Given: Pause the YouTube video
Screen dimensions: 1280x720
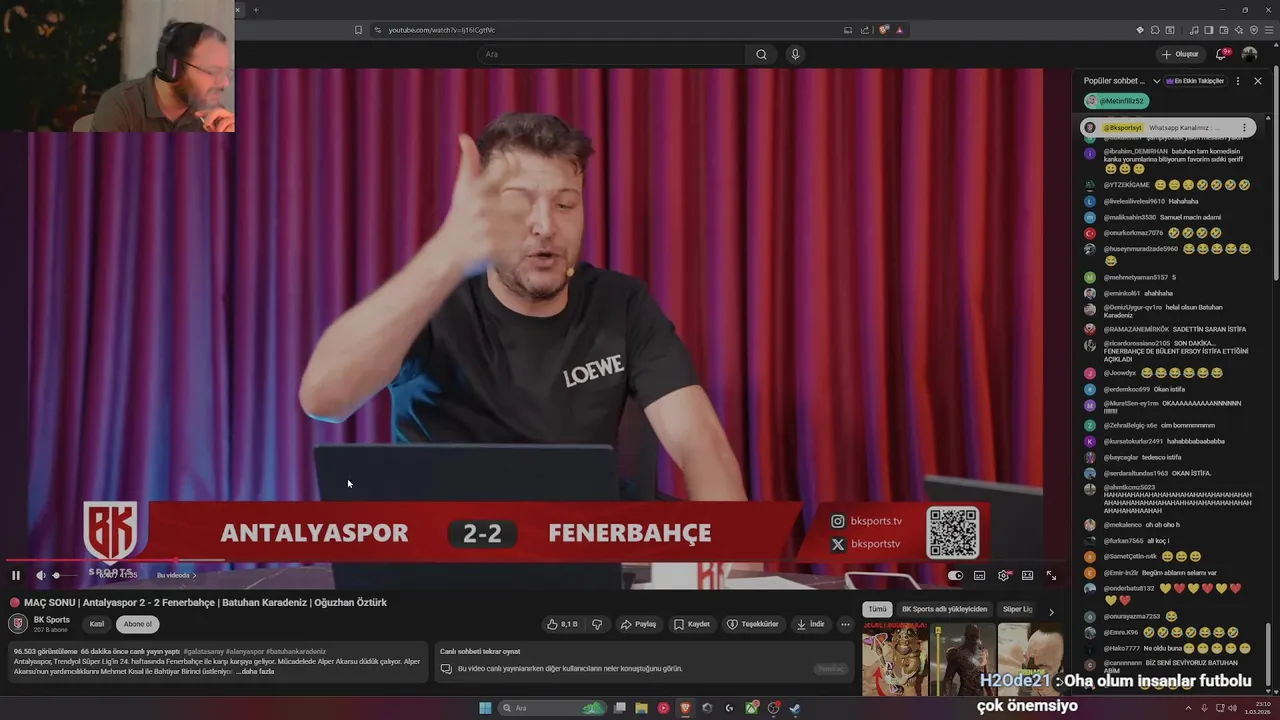Looking at the screenshot, I should (16, 575).
